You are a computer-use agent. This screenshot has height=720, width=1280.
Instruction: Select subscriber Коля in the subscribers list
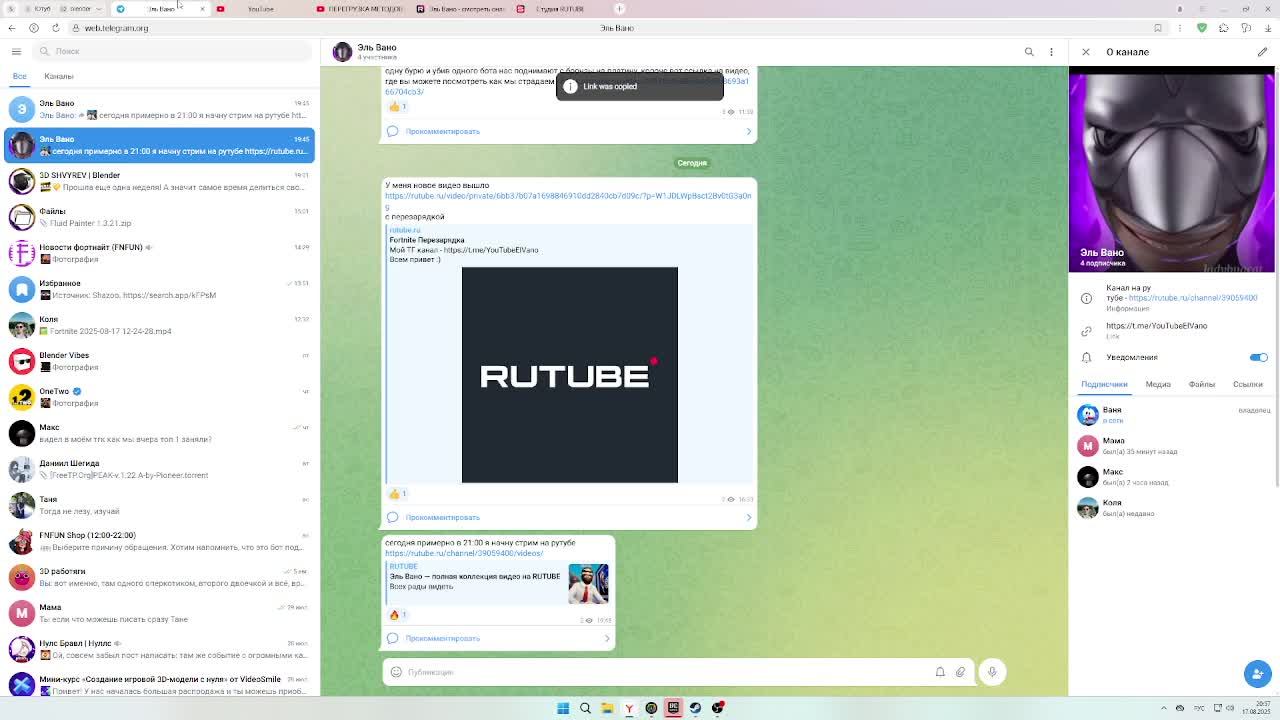coord(1172,508)
